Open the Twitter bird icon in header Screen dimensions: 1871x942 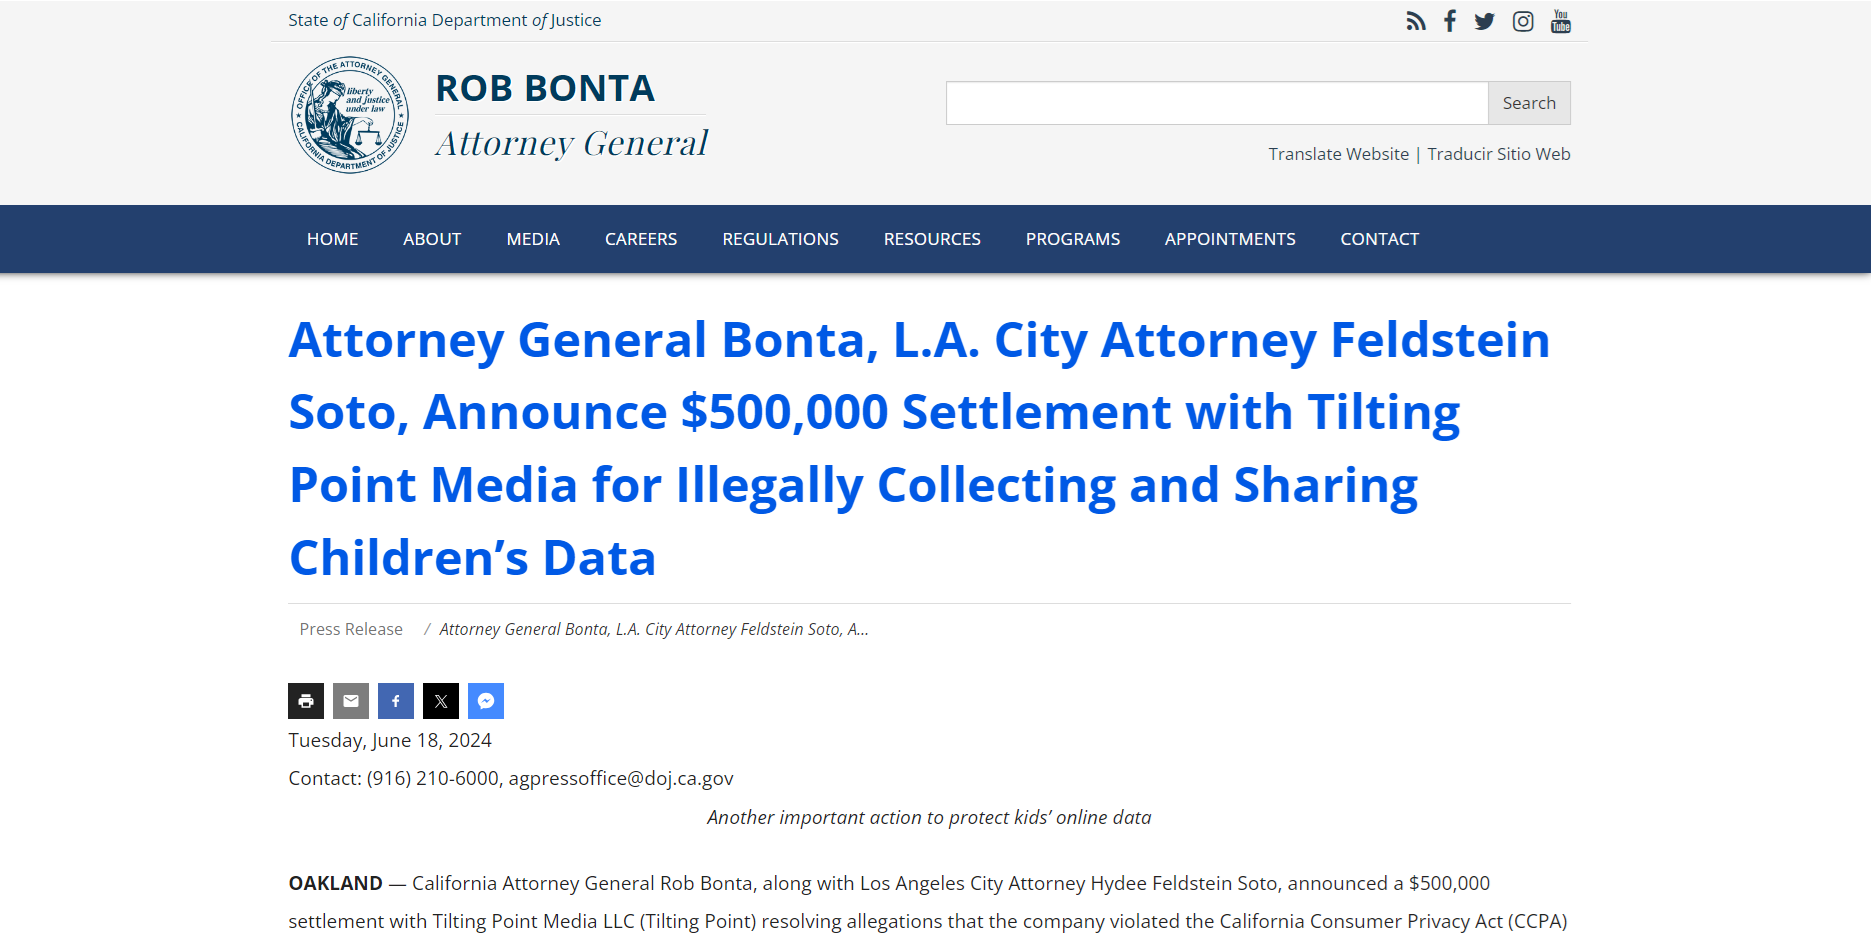click(x=1485, y=21)
